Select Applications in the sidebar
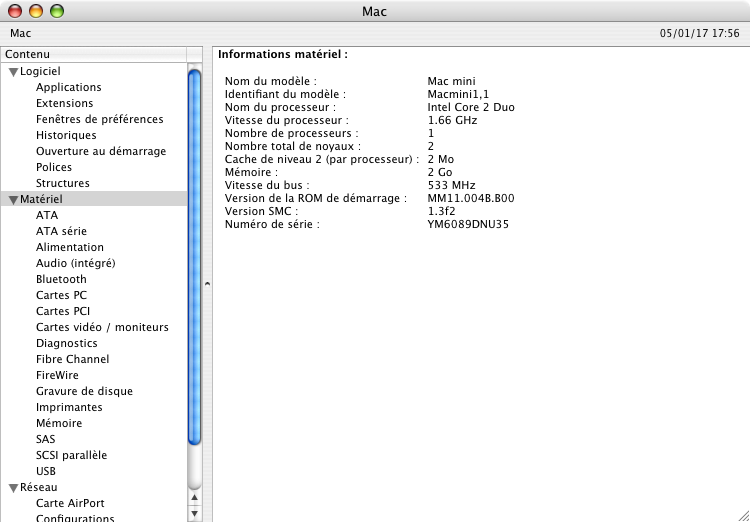The height and width of the screenshot is (522, 750). point(68,87)
